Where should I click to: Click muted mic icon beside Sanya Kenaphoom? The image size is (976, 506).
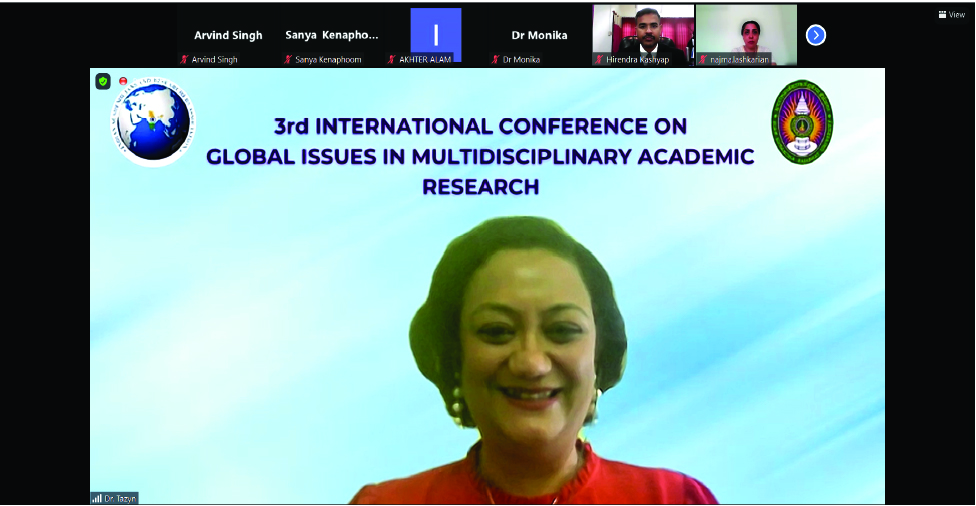coord(288,60)
